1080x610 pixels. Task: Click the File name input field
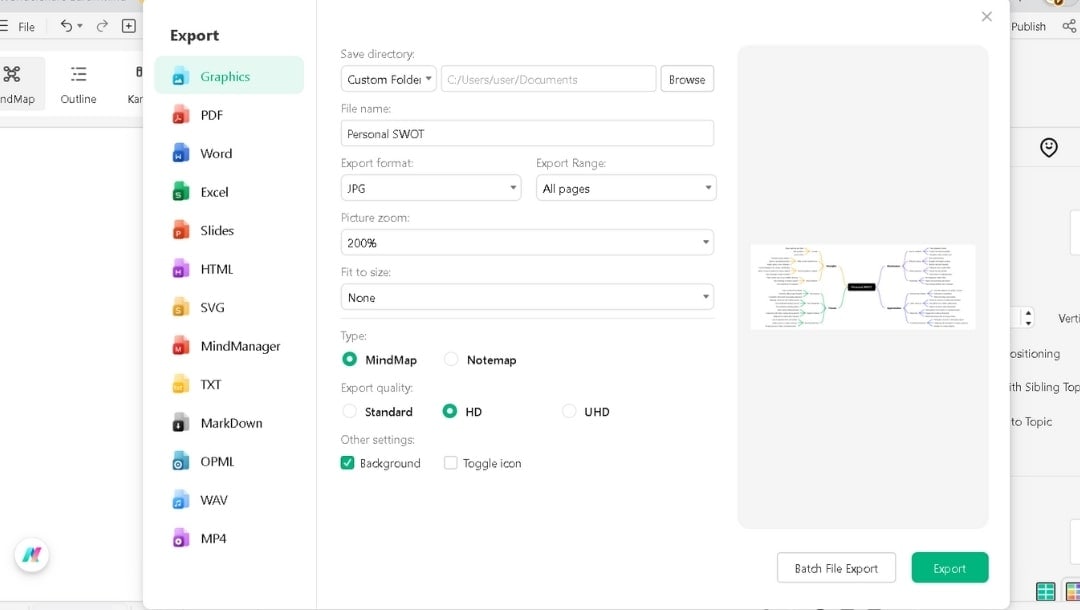coord(527,134)
